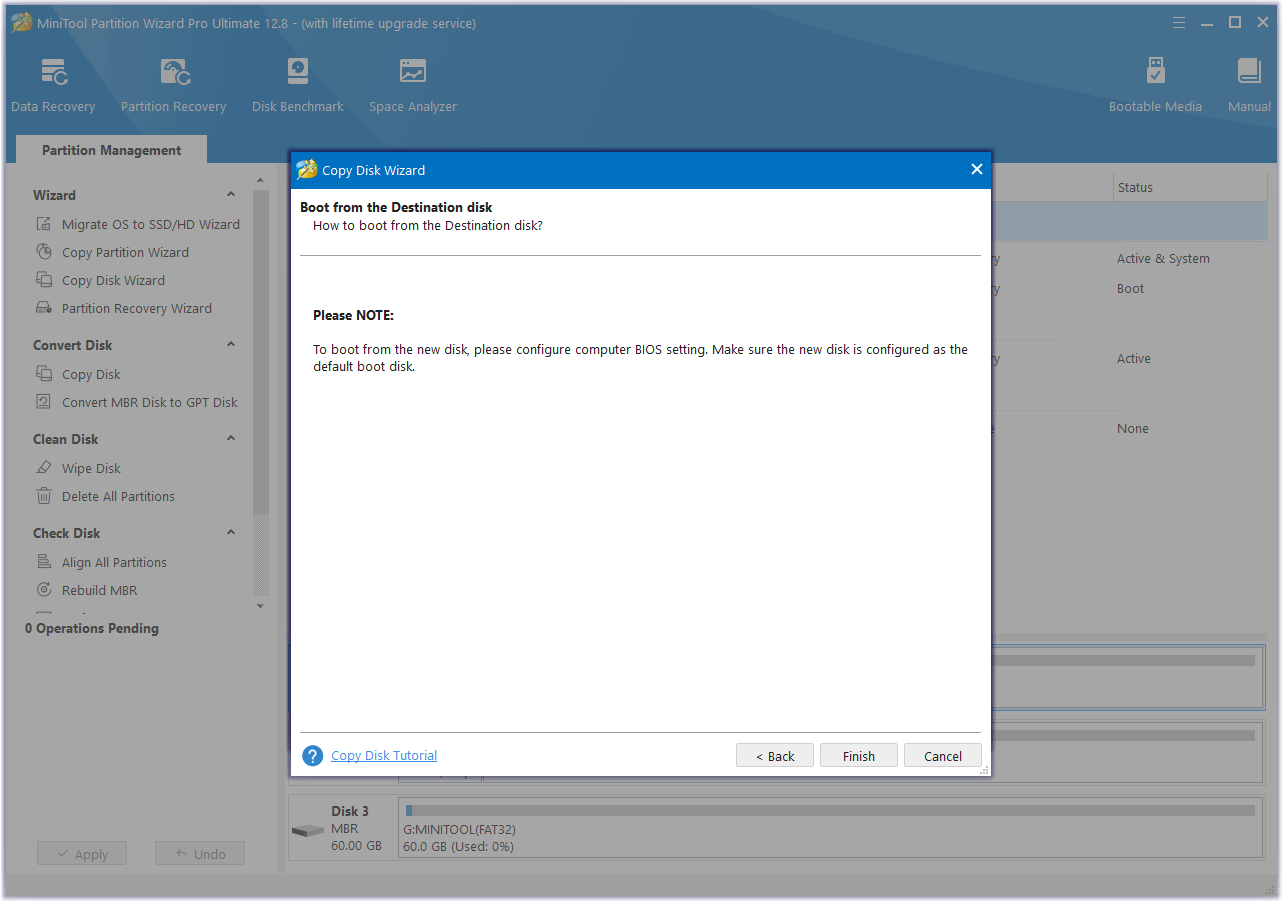Click sidebar scrollbar down arrow

point(261,605)
